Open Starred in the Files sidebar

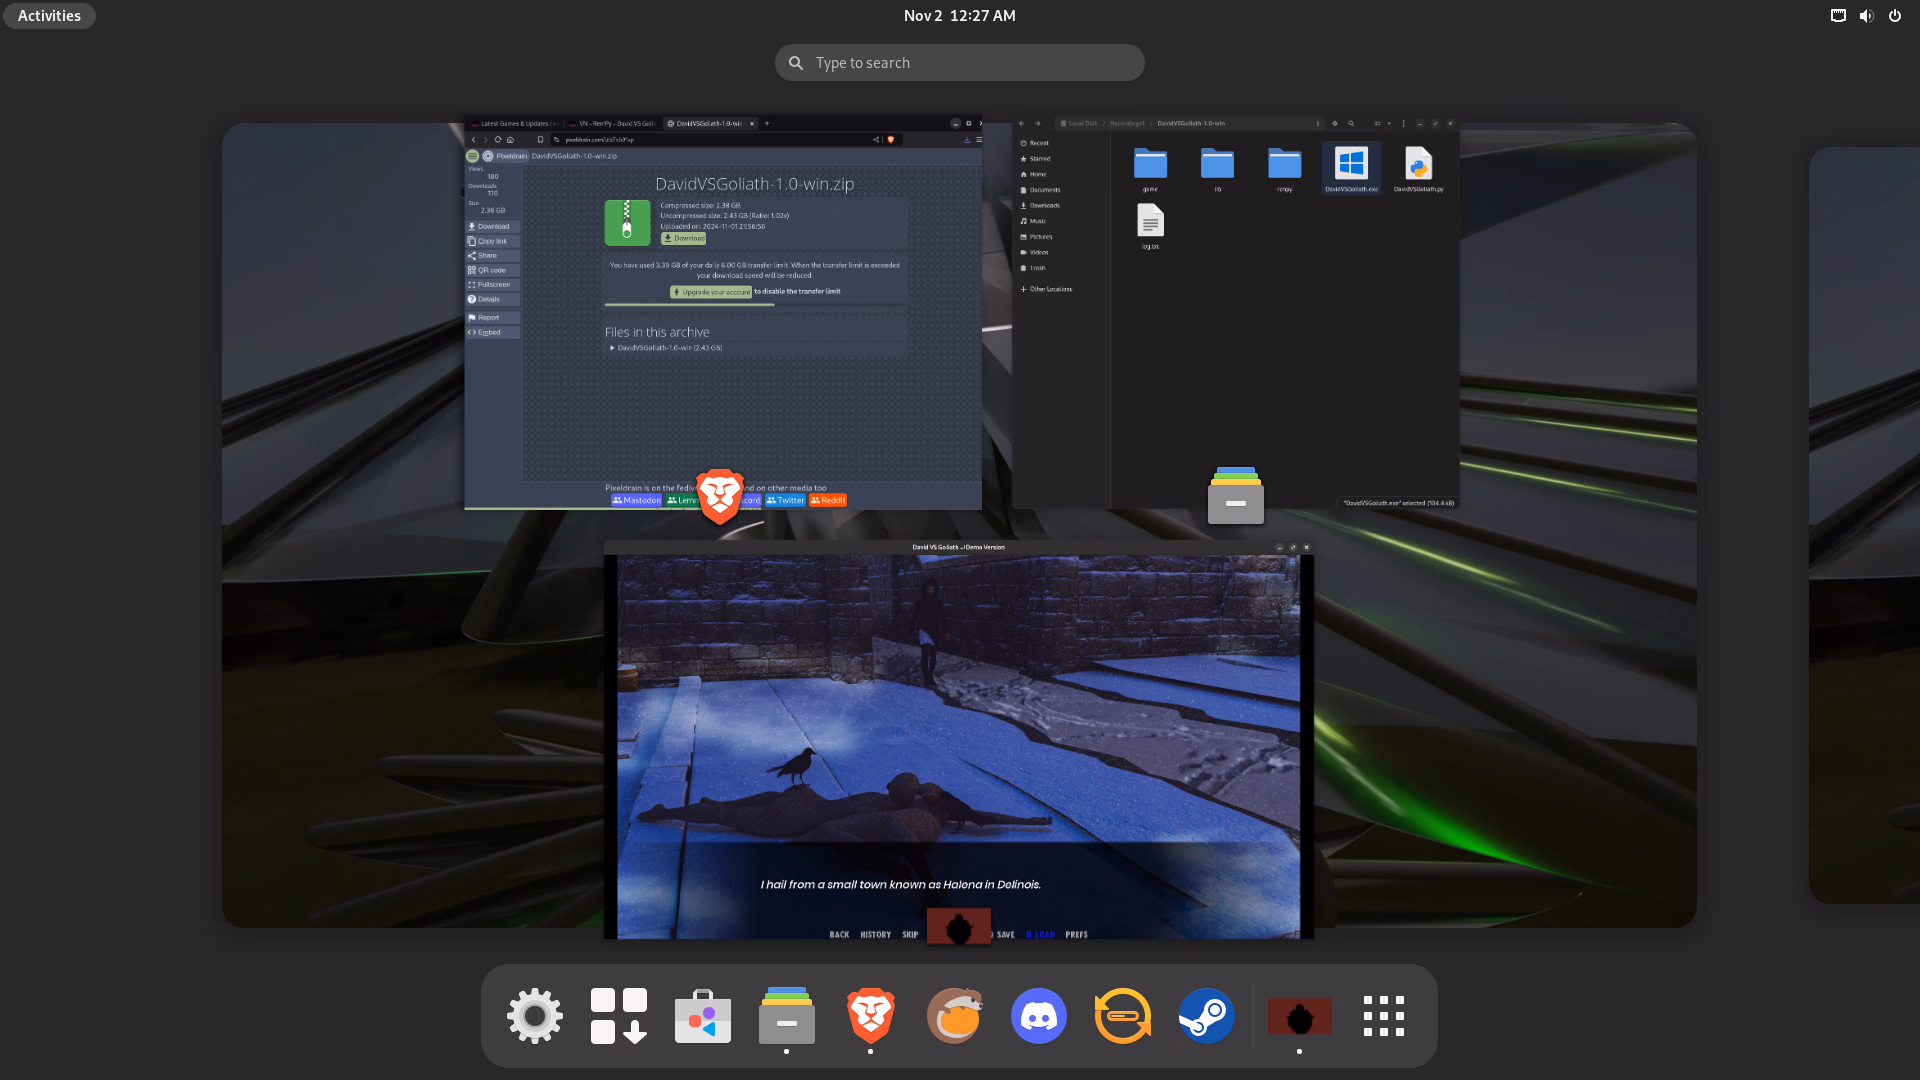(x=1062, y=159)
